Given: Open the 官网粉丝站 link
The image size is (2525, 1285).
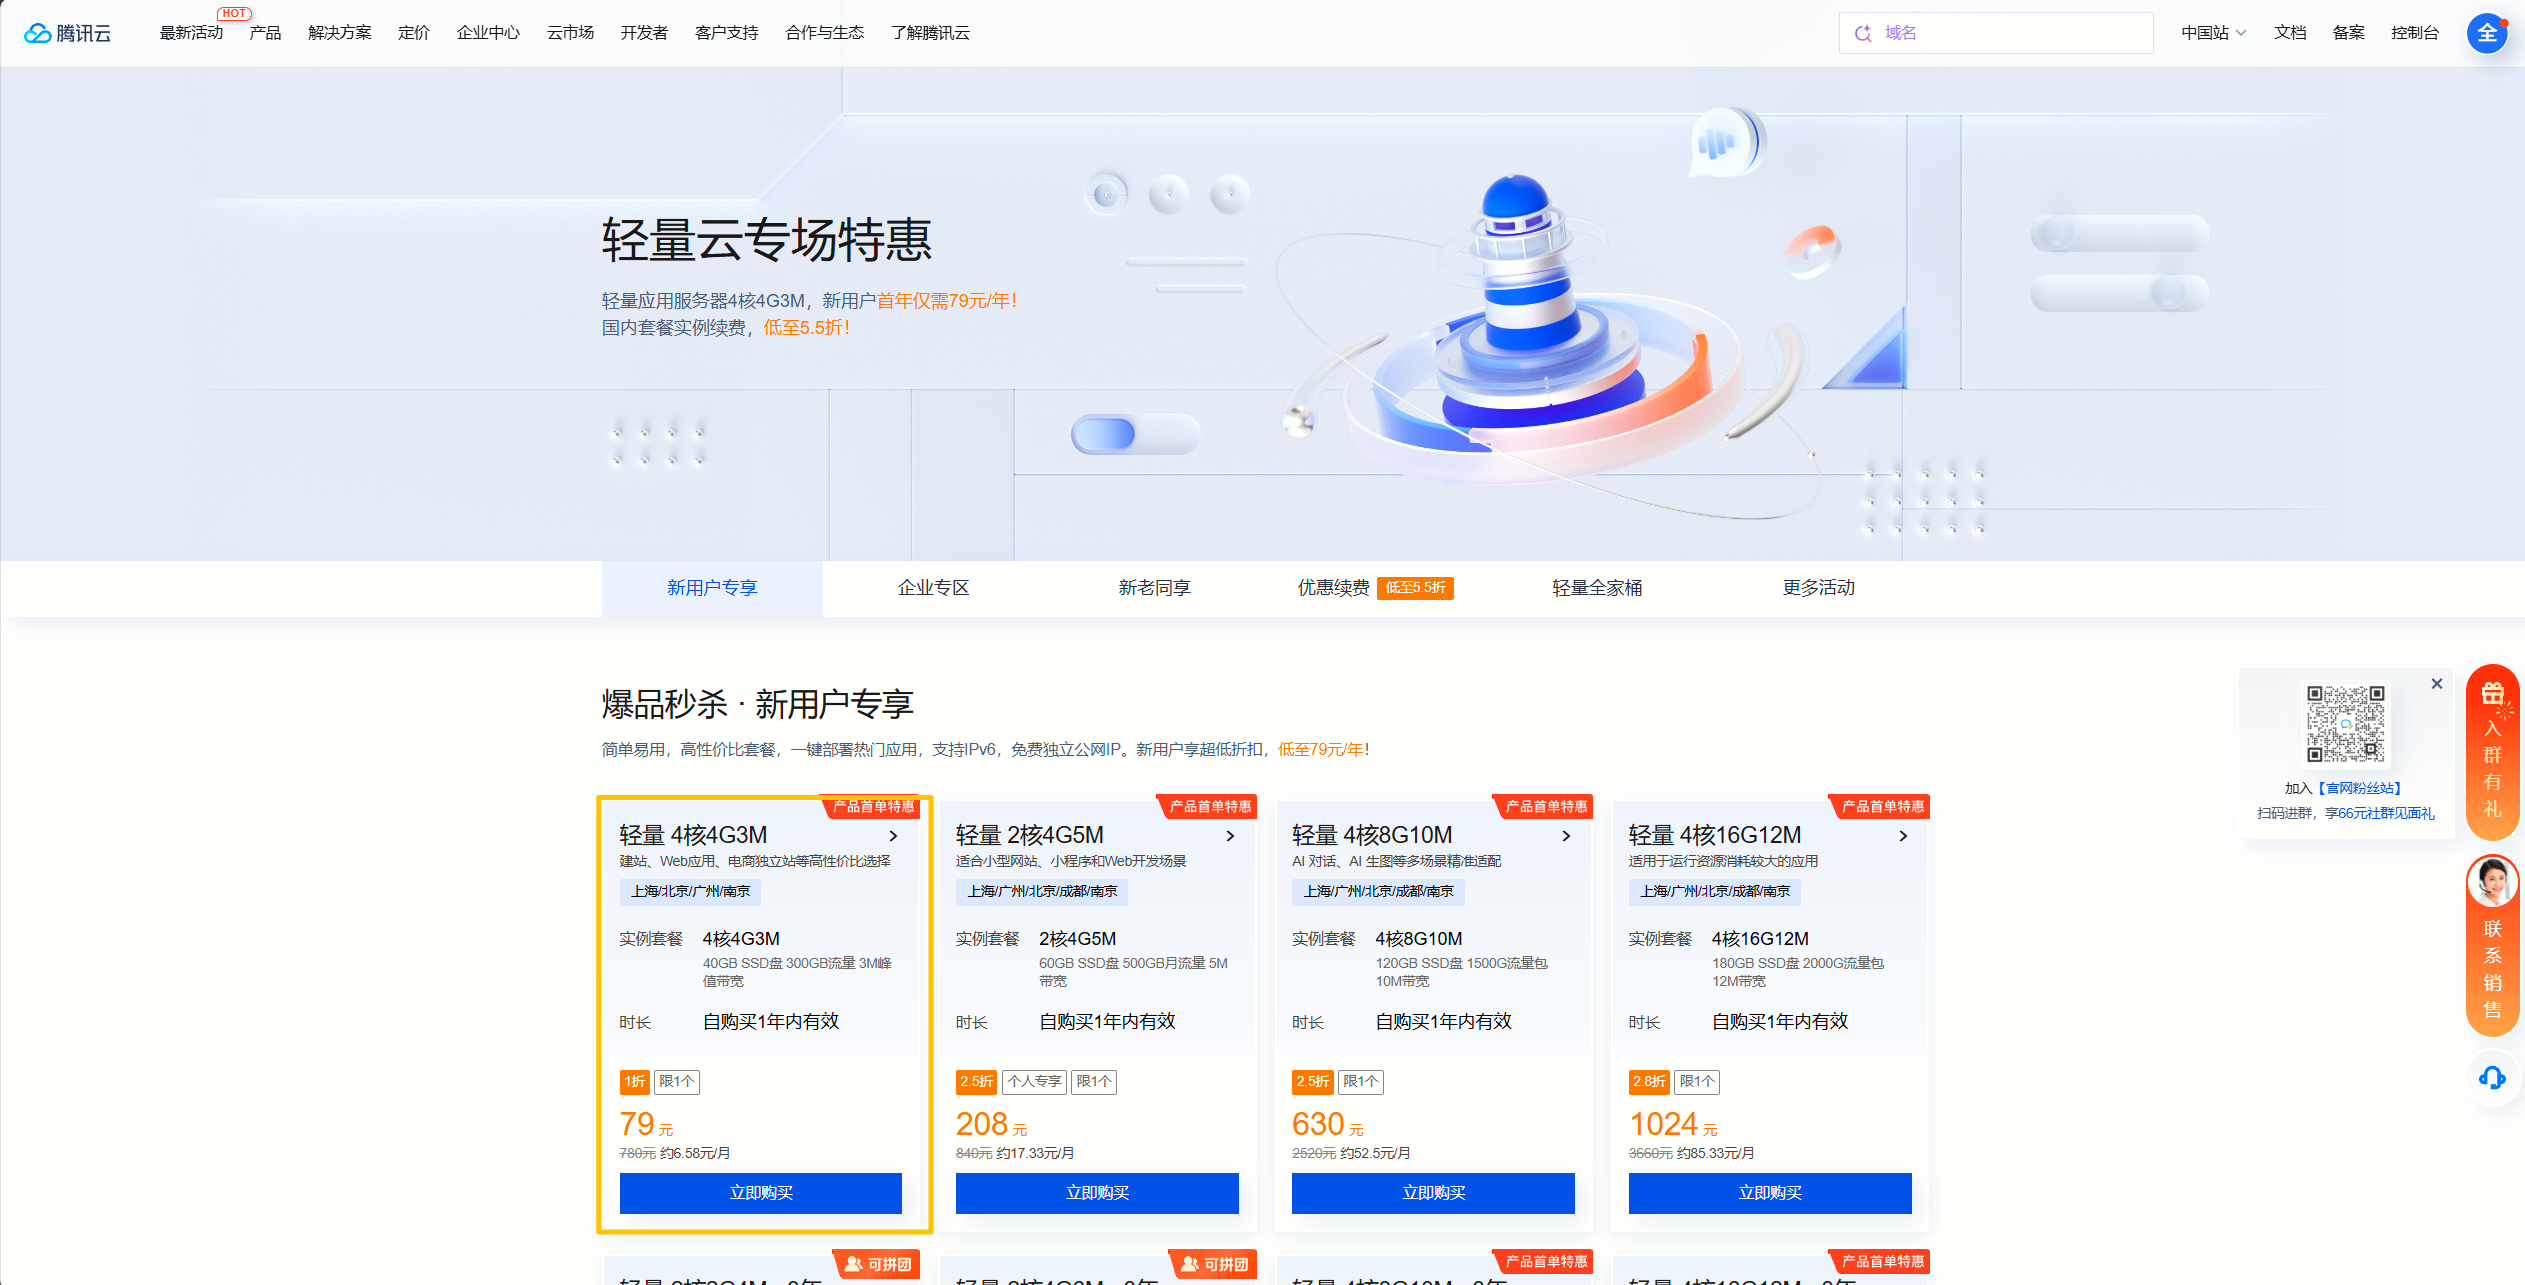Looking at the screenshot, I should 2361,788.
